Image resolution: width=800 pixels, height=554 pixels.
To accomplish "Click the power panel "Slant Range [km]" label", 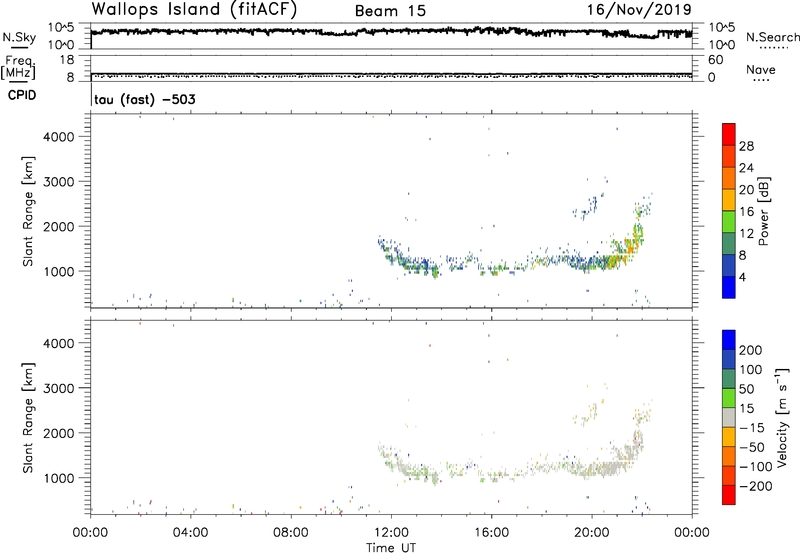I will click(28, 211).
